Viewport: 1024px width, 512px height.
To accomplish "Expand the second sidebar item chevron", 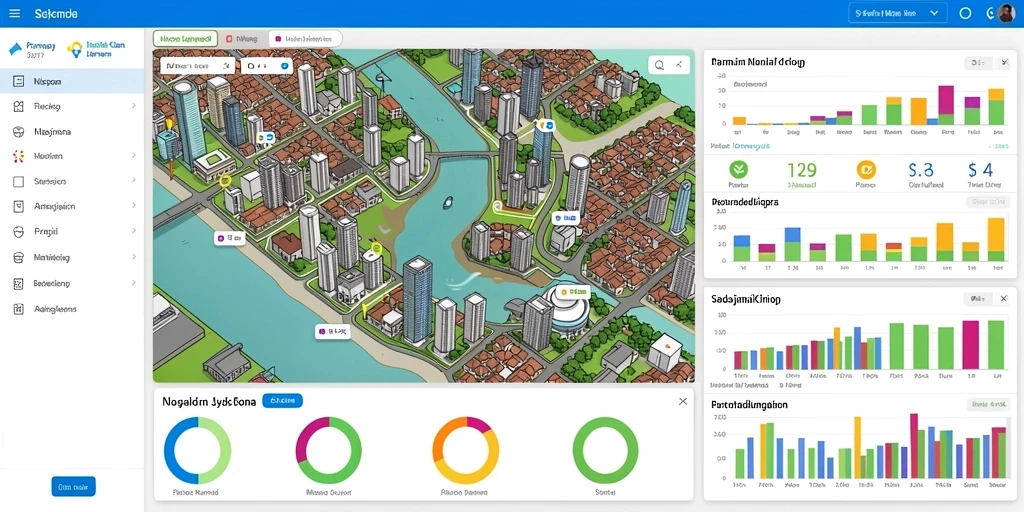I will click(x=133, y=106).
